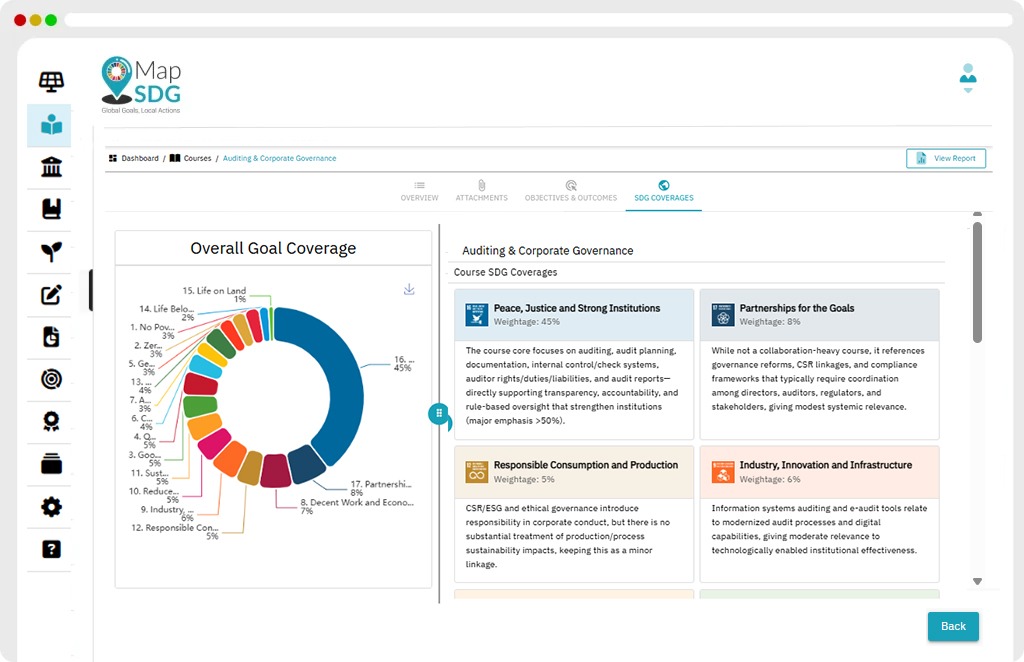
Task: Download the Overall Goal Coverage chart
Action: 409,289
